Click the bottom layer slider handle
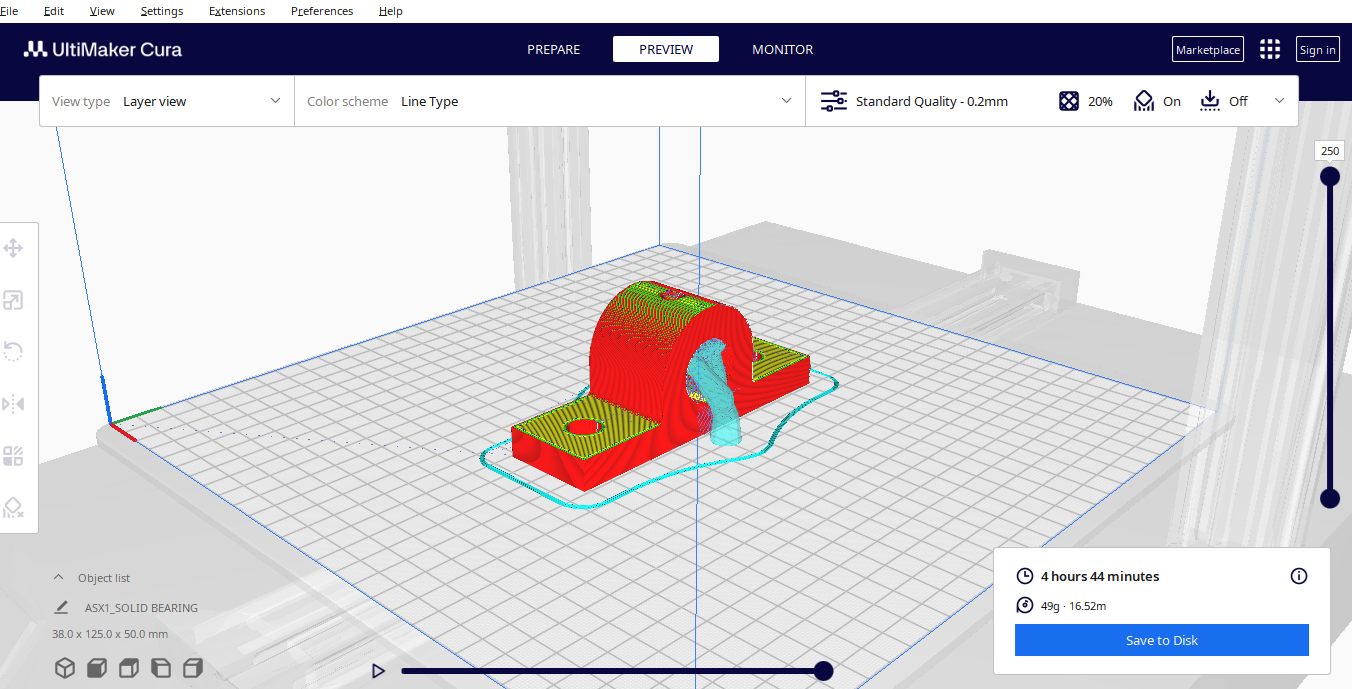Image resolution: width=1352 pixels, height=689 pixels. (1330, 498)
